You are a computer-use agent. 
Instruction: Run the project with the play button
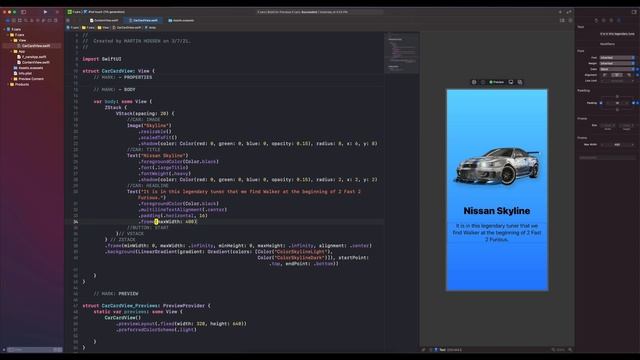pos(45,12)
